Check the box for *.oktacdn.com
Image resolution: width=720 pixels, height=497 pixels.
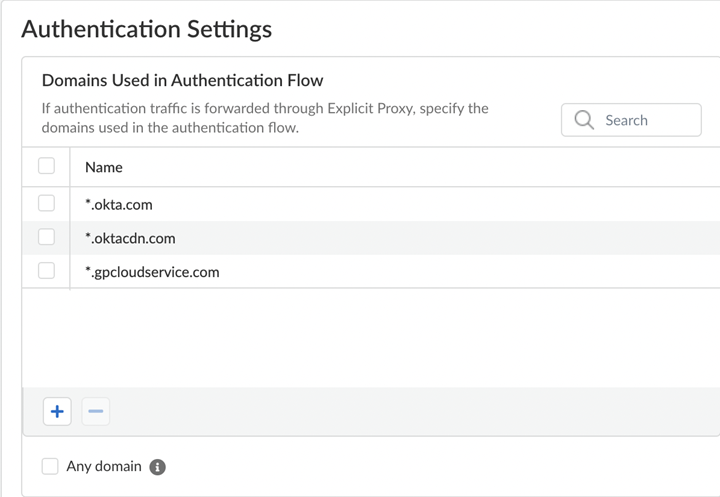coord(46,237)
